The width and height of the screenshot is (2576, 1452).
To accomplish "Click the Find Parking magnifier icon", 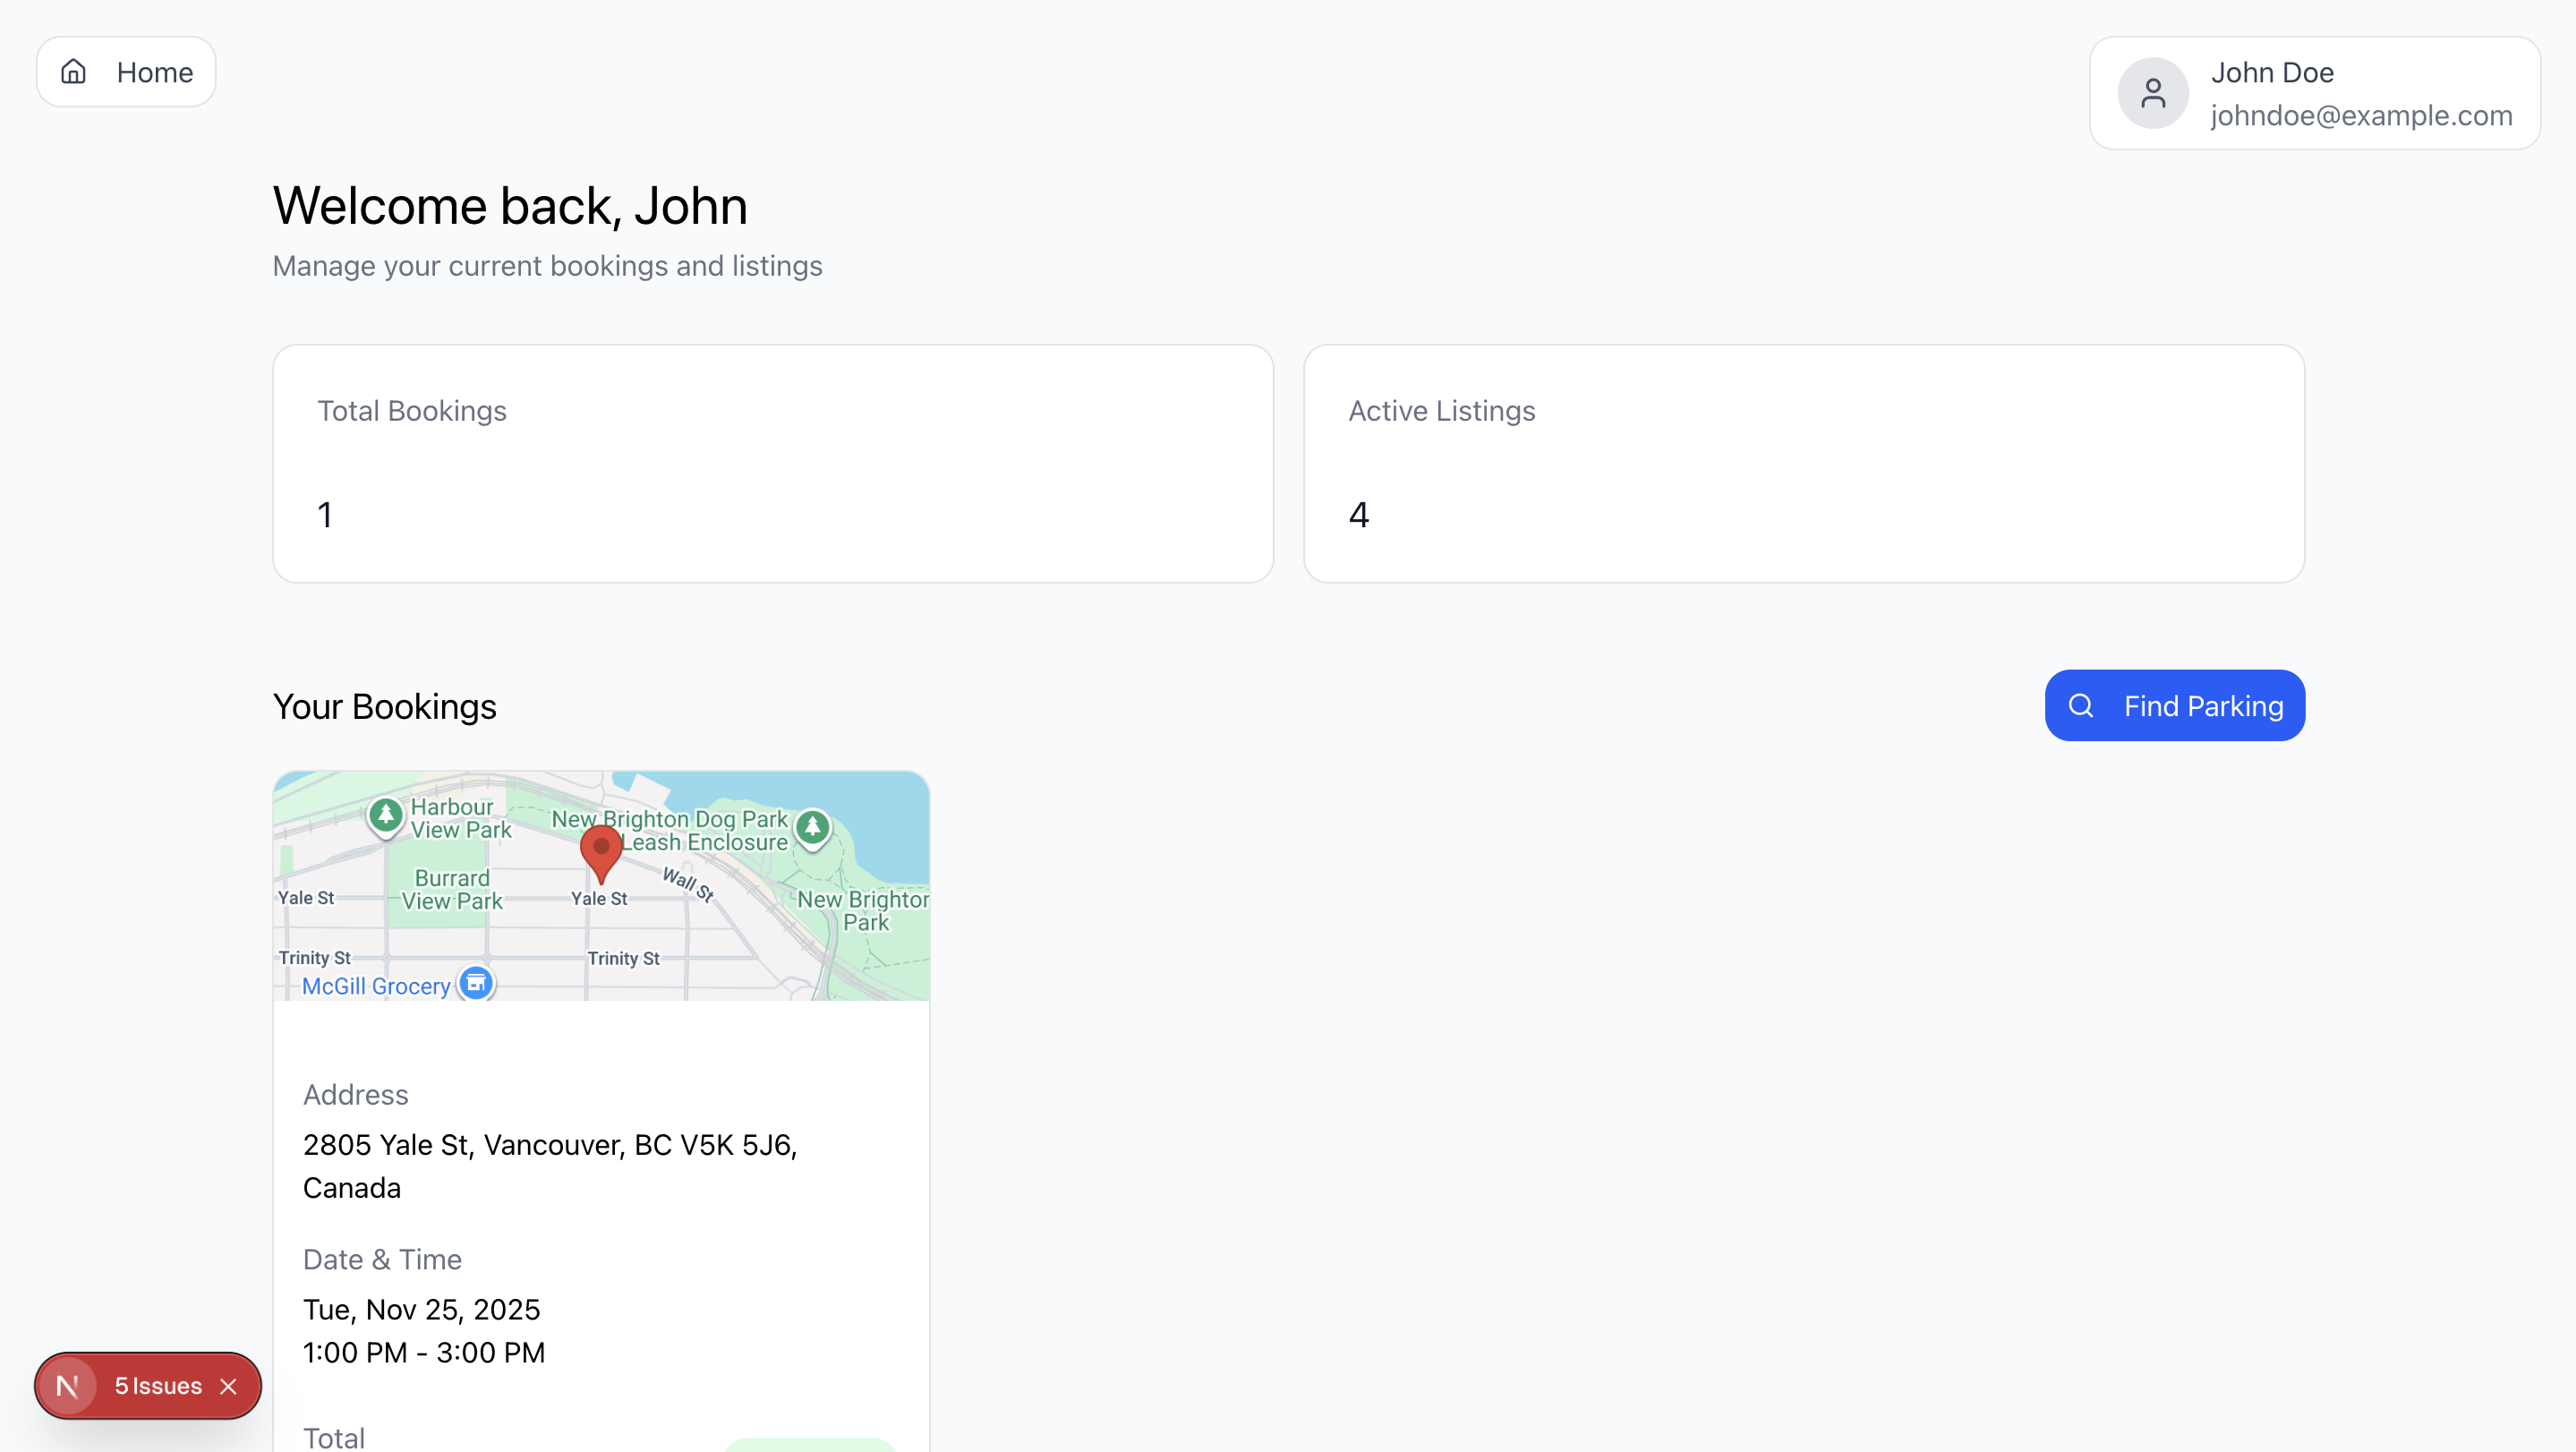I will coord(2080,706).
